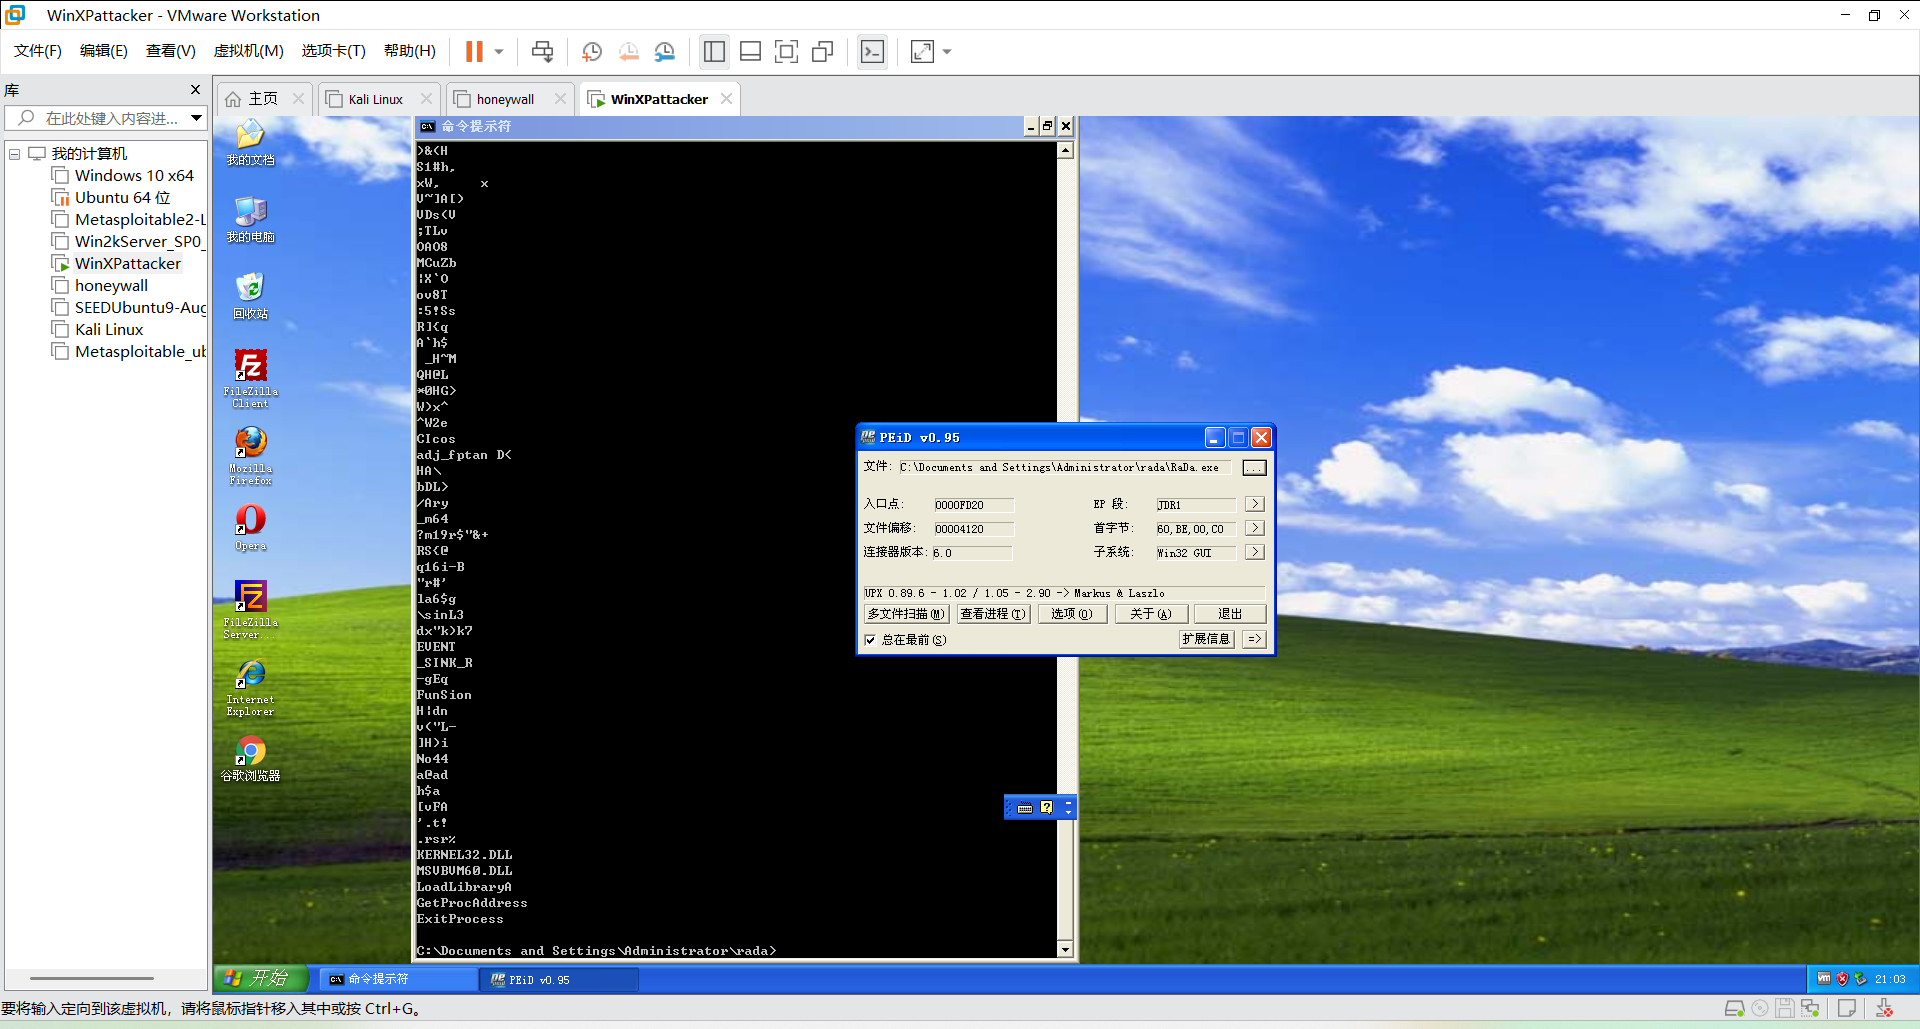The width and height of the screenshot is (1920, 1029).
Task: Click the 选项 button in PEiD
Action: (x=1071, y=614)
